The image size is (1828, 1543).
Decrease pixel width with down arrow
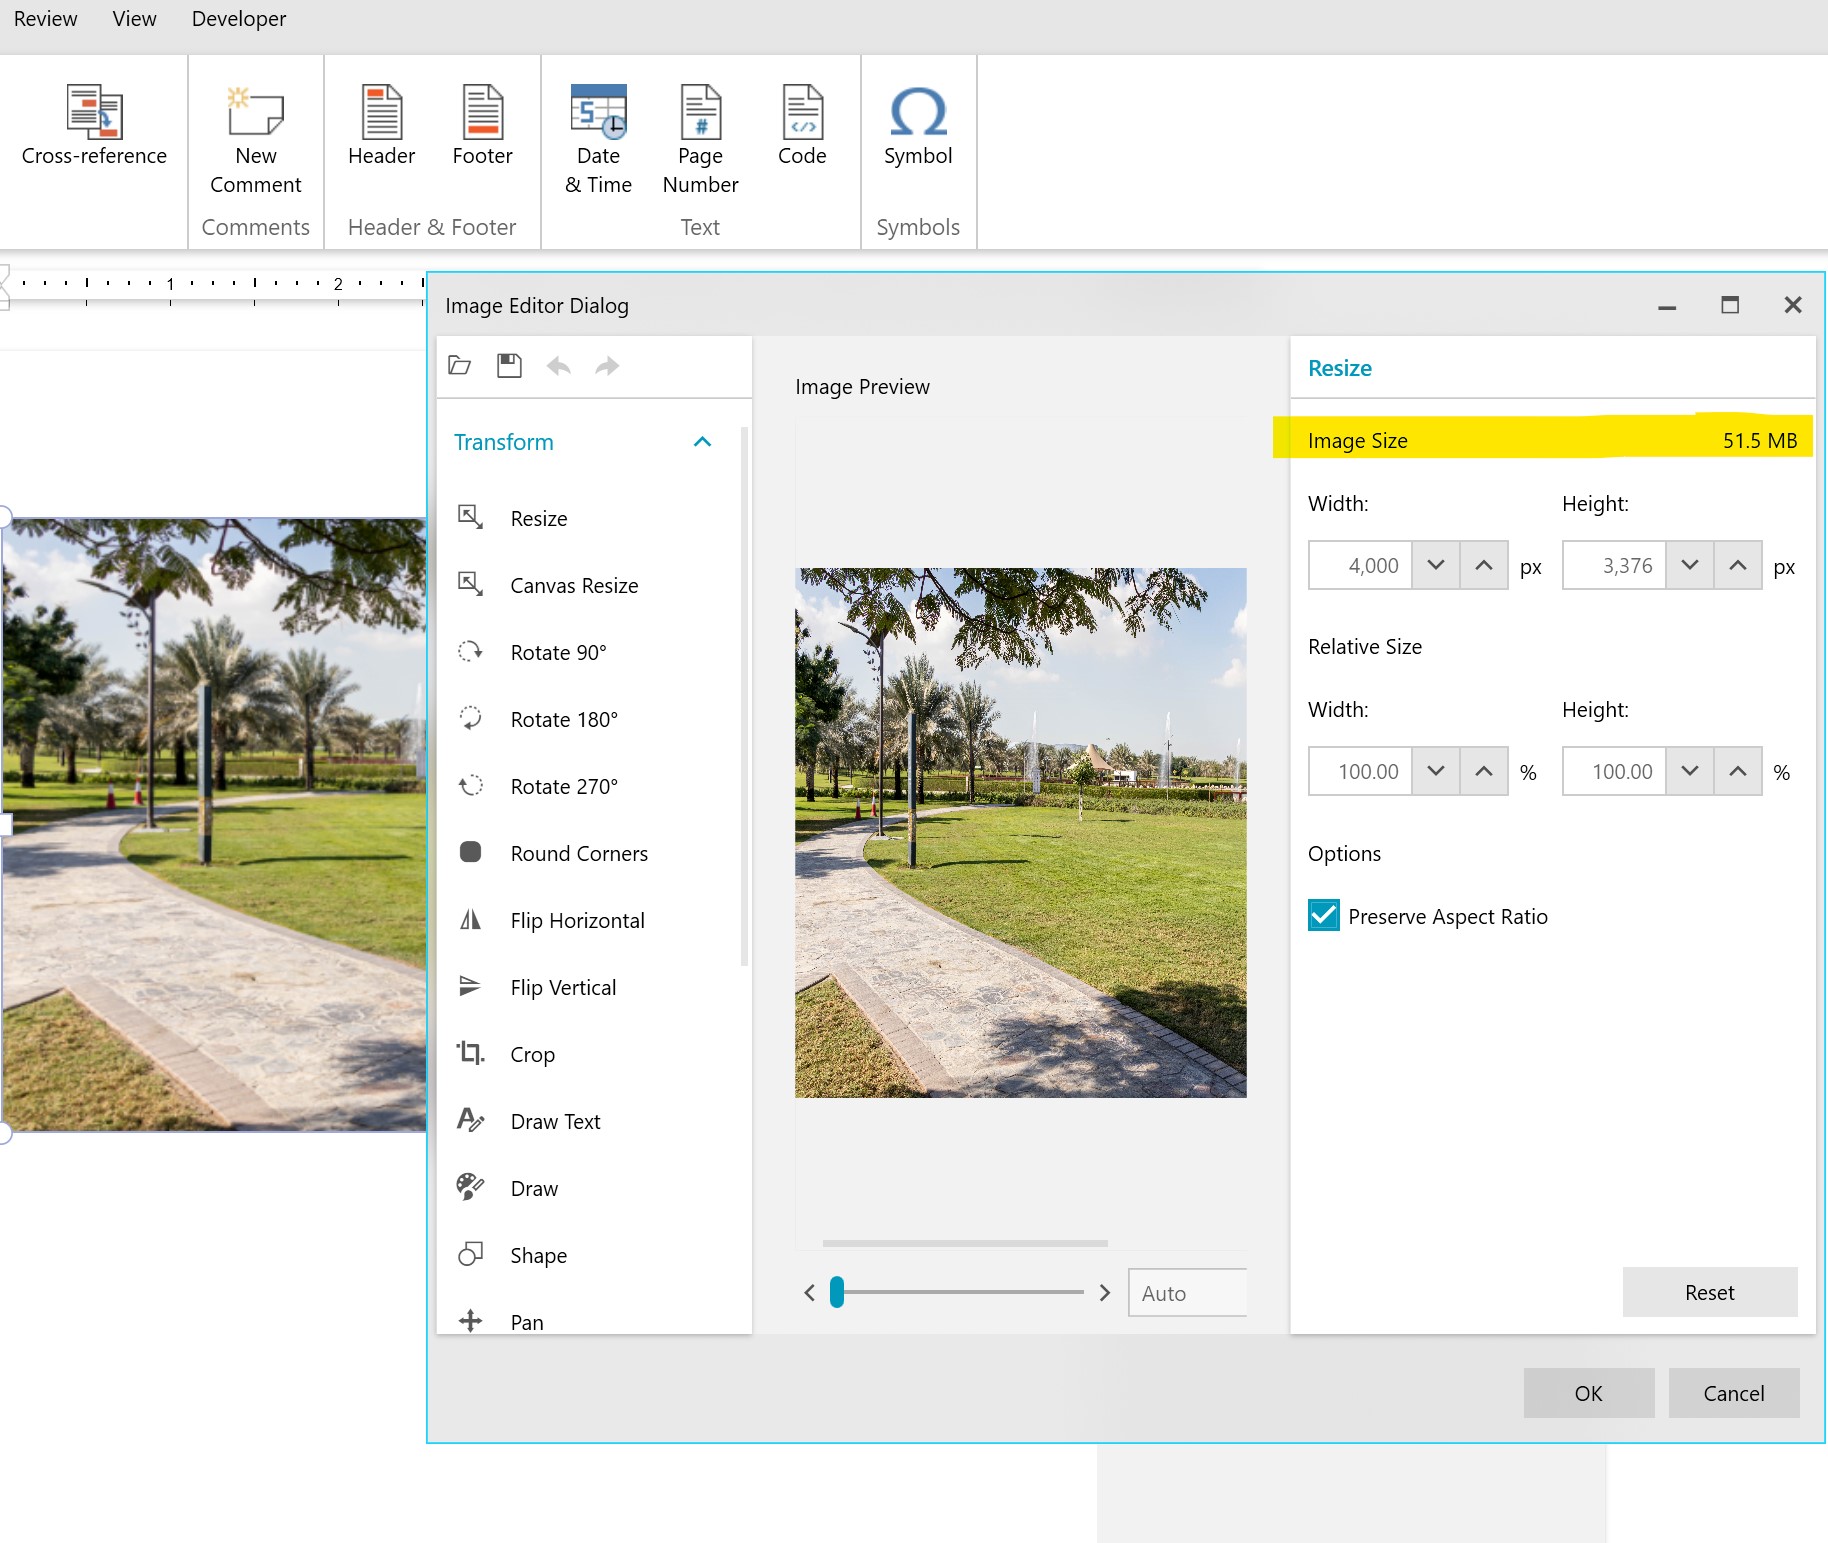(1436, 565)
